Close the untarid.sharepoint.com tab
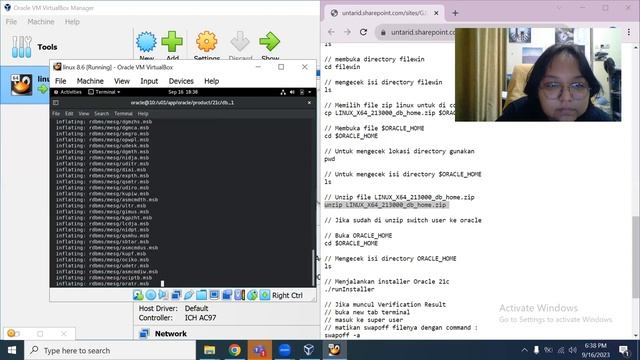Image resolution: width=640 pixels, height=360 pixels. pyautogui.click(x=436, y=13)
